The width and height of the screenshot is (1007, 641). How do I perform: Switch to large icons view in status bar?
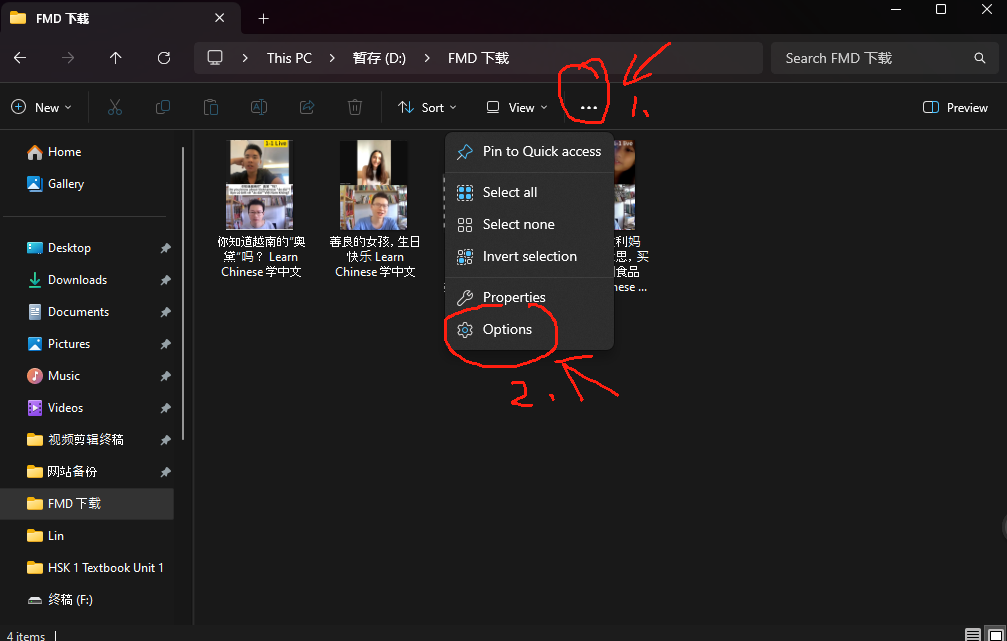pos(995,635)
